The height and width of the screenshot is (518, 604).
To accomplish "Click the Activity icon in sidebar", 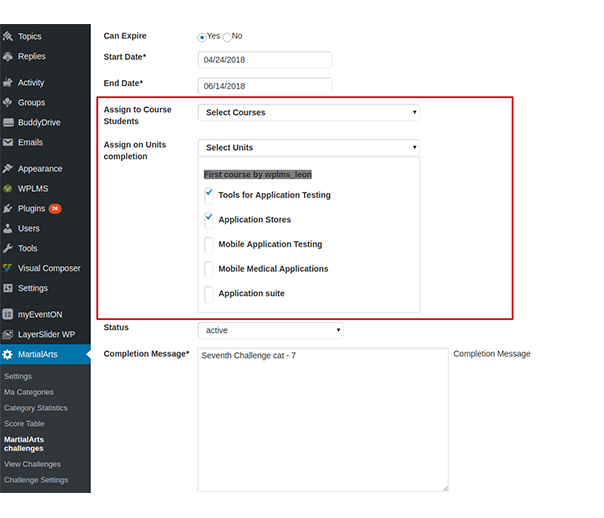I will (x=8, y=83).
